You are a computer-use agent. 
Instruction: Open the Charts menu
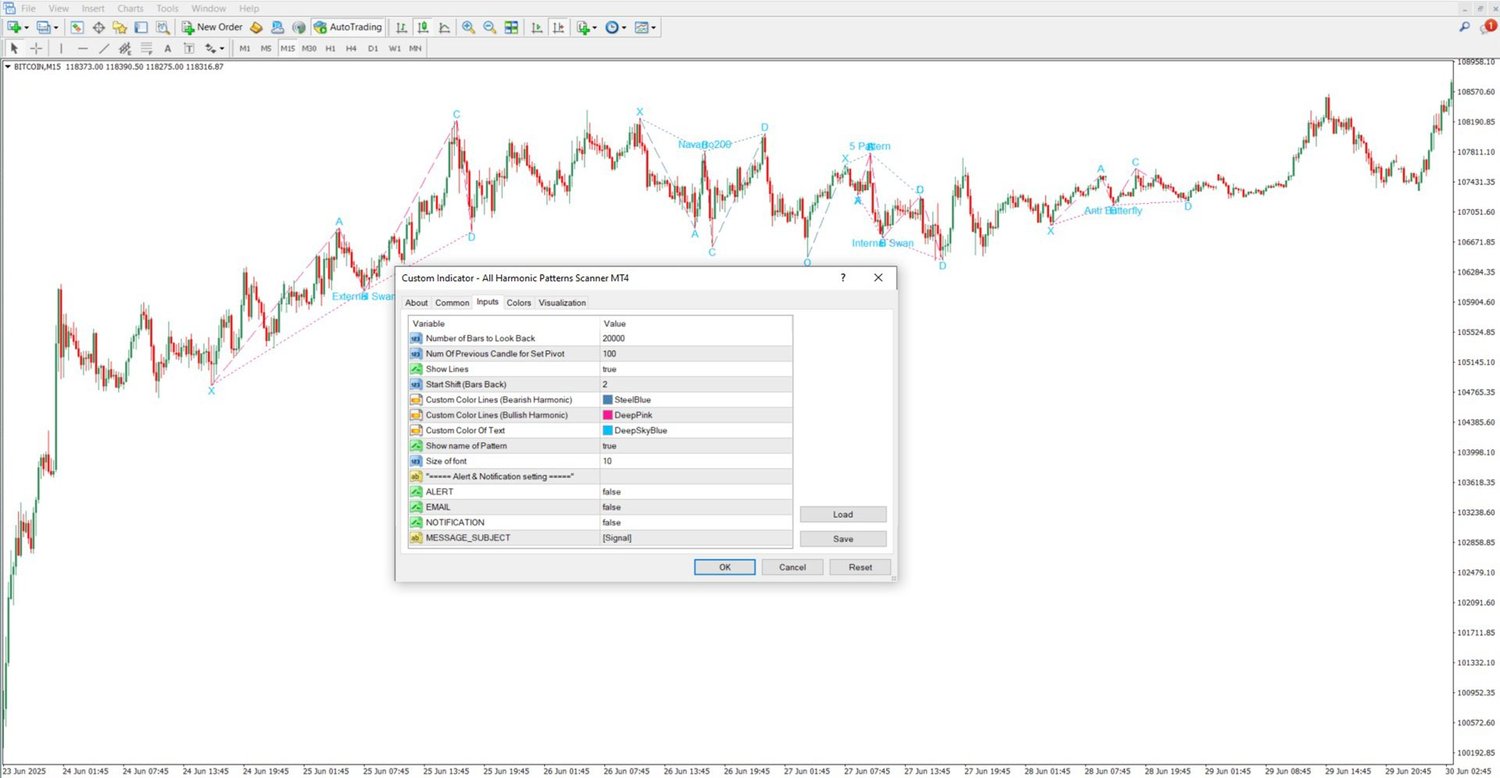130,8
